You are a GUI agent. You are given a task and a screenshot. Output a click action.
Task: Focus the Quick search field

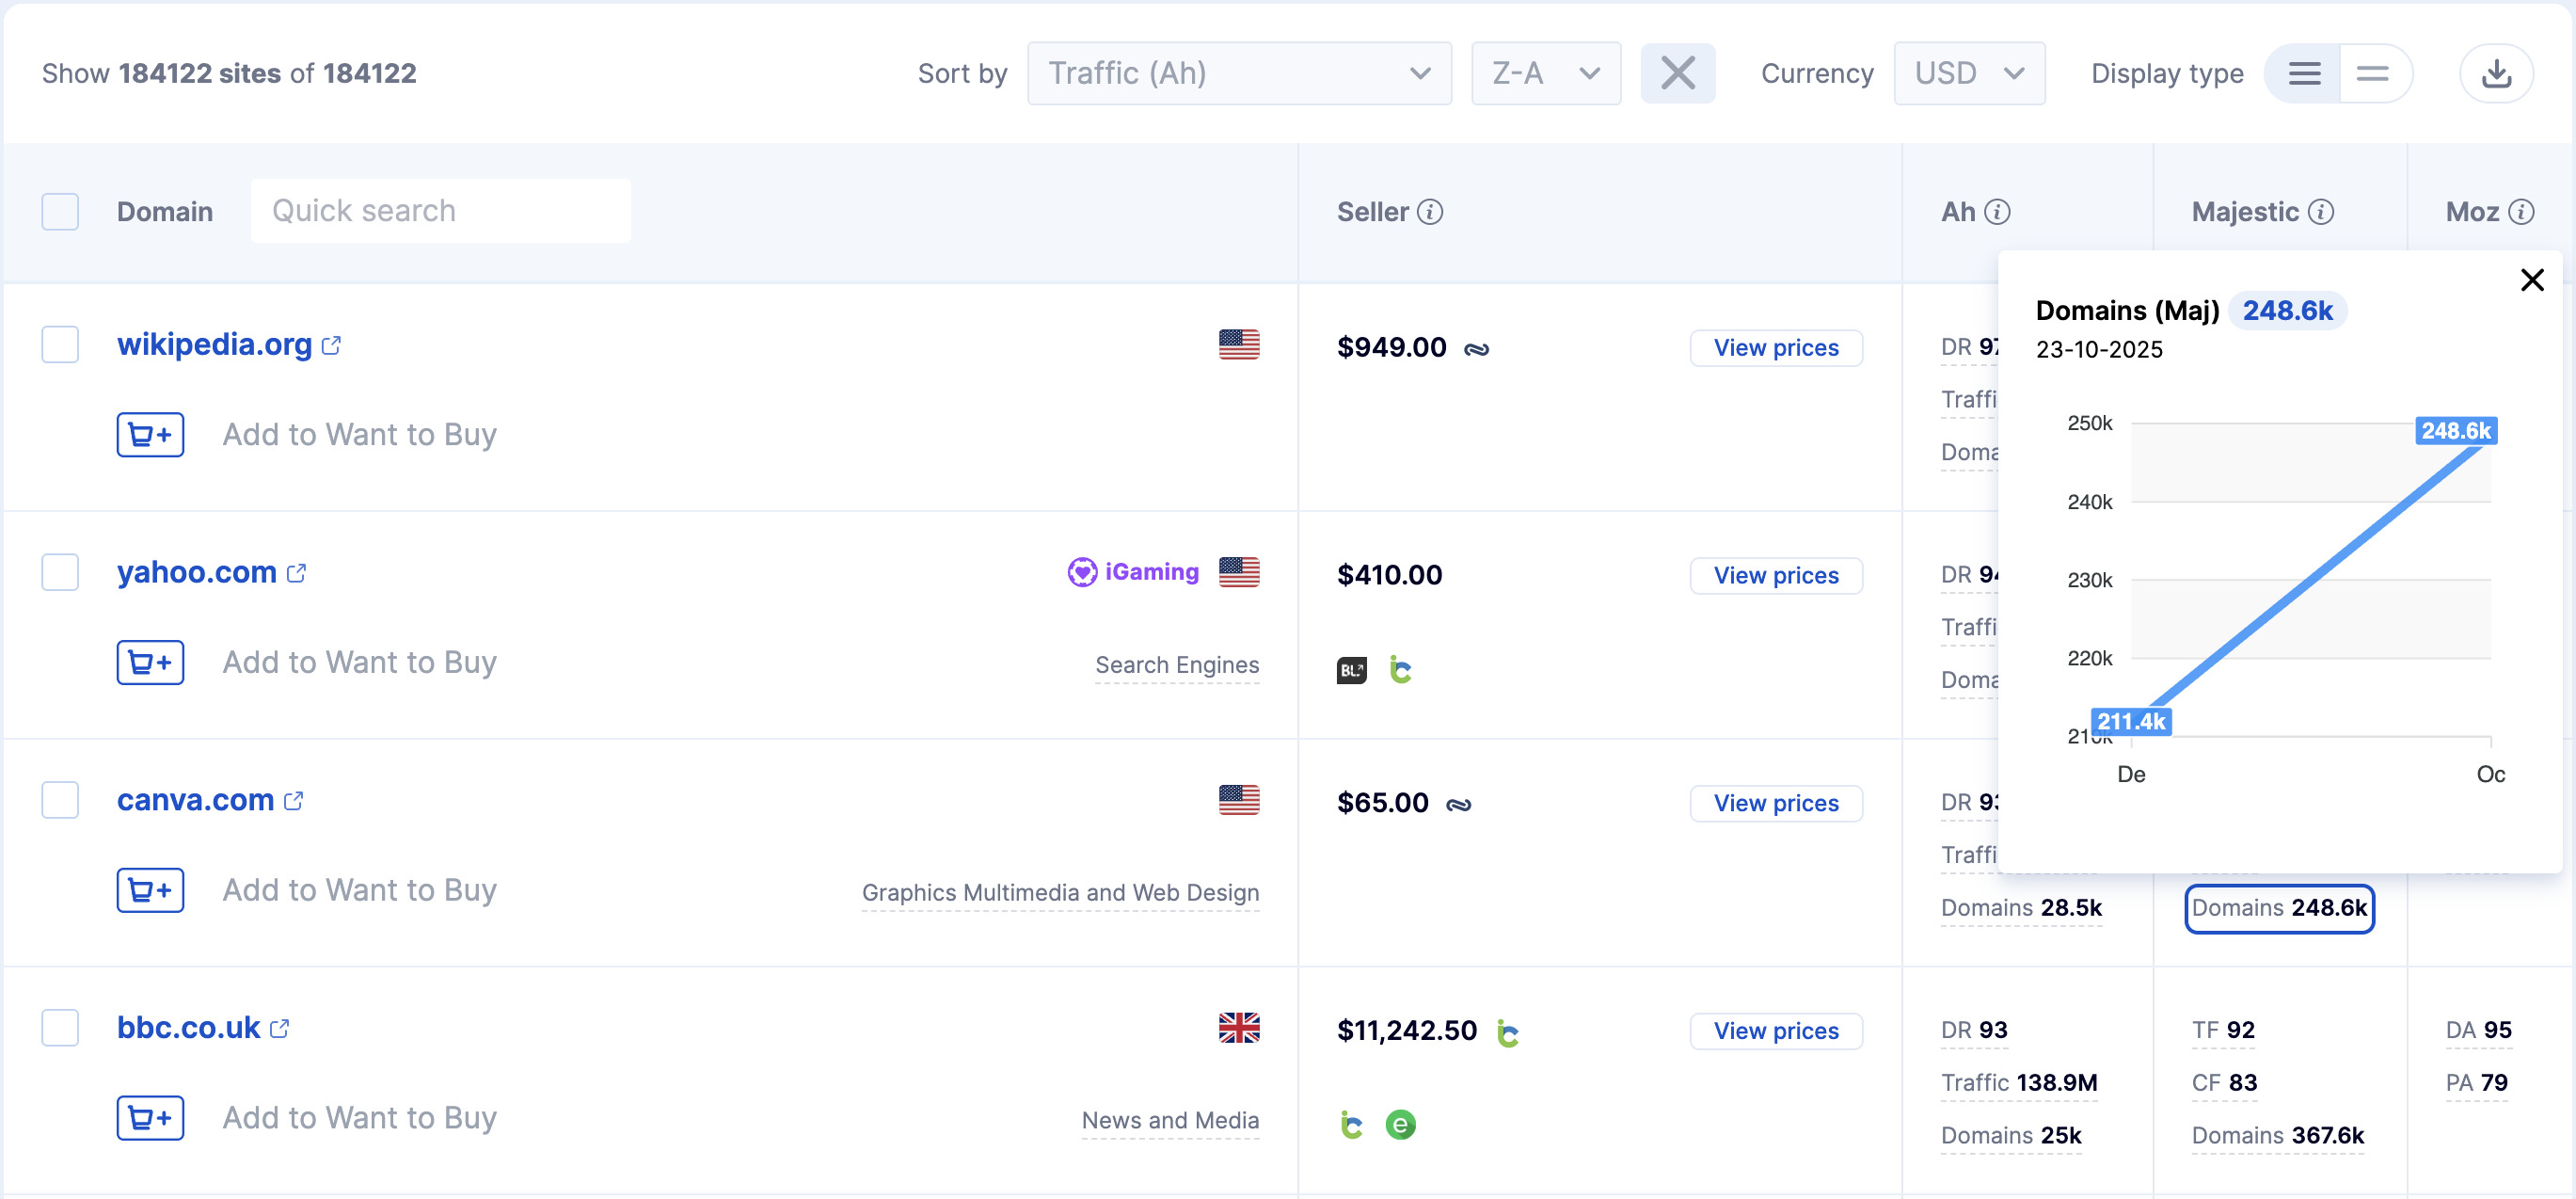[x=440, y=211]
